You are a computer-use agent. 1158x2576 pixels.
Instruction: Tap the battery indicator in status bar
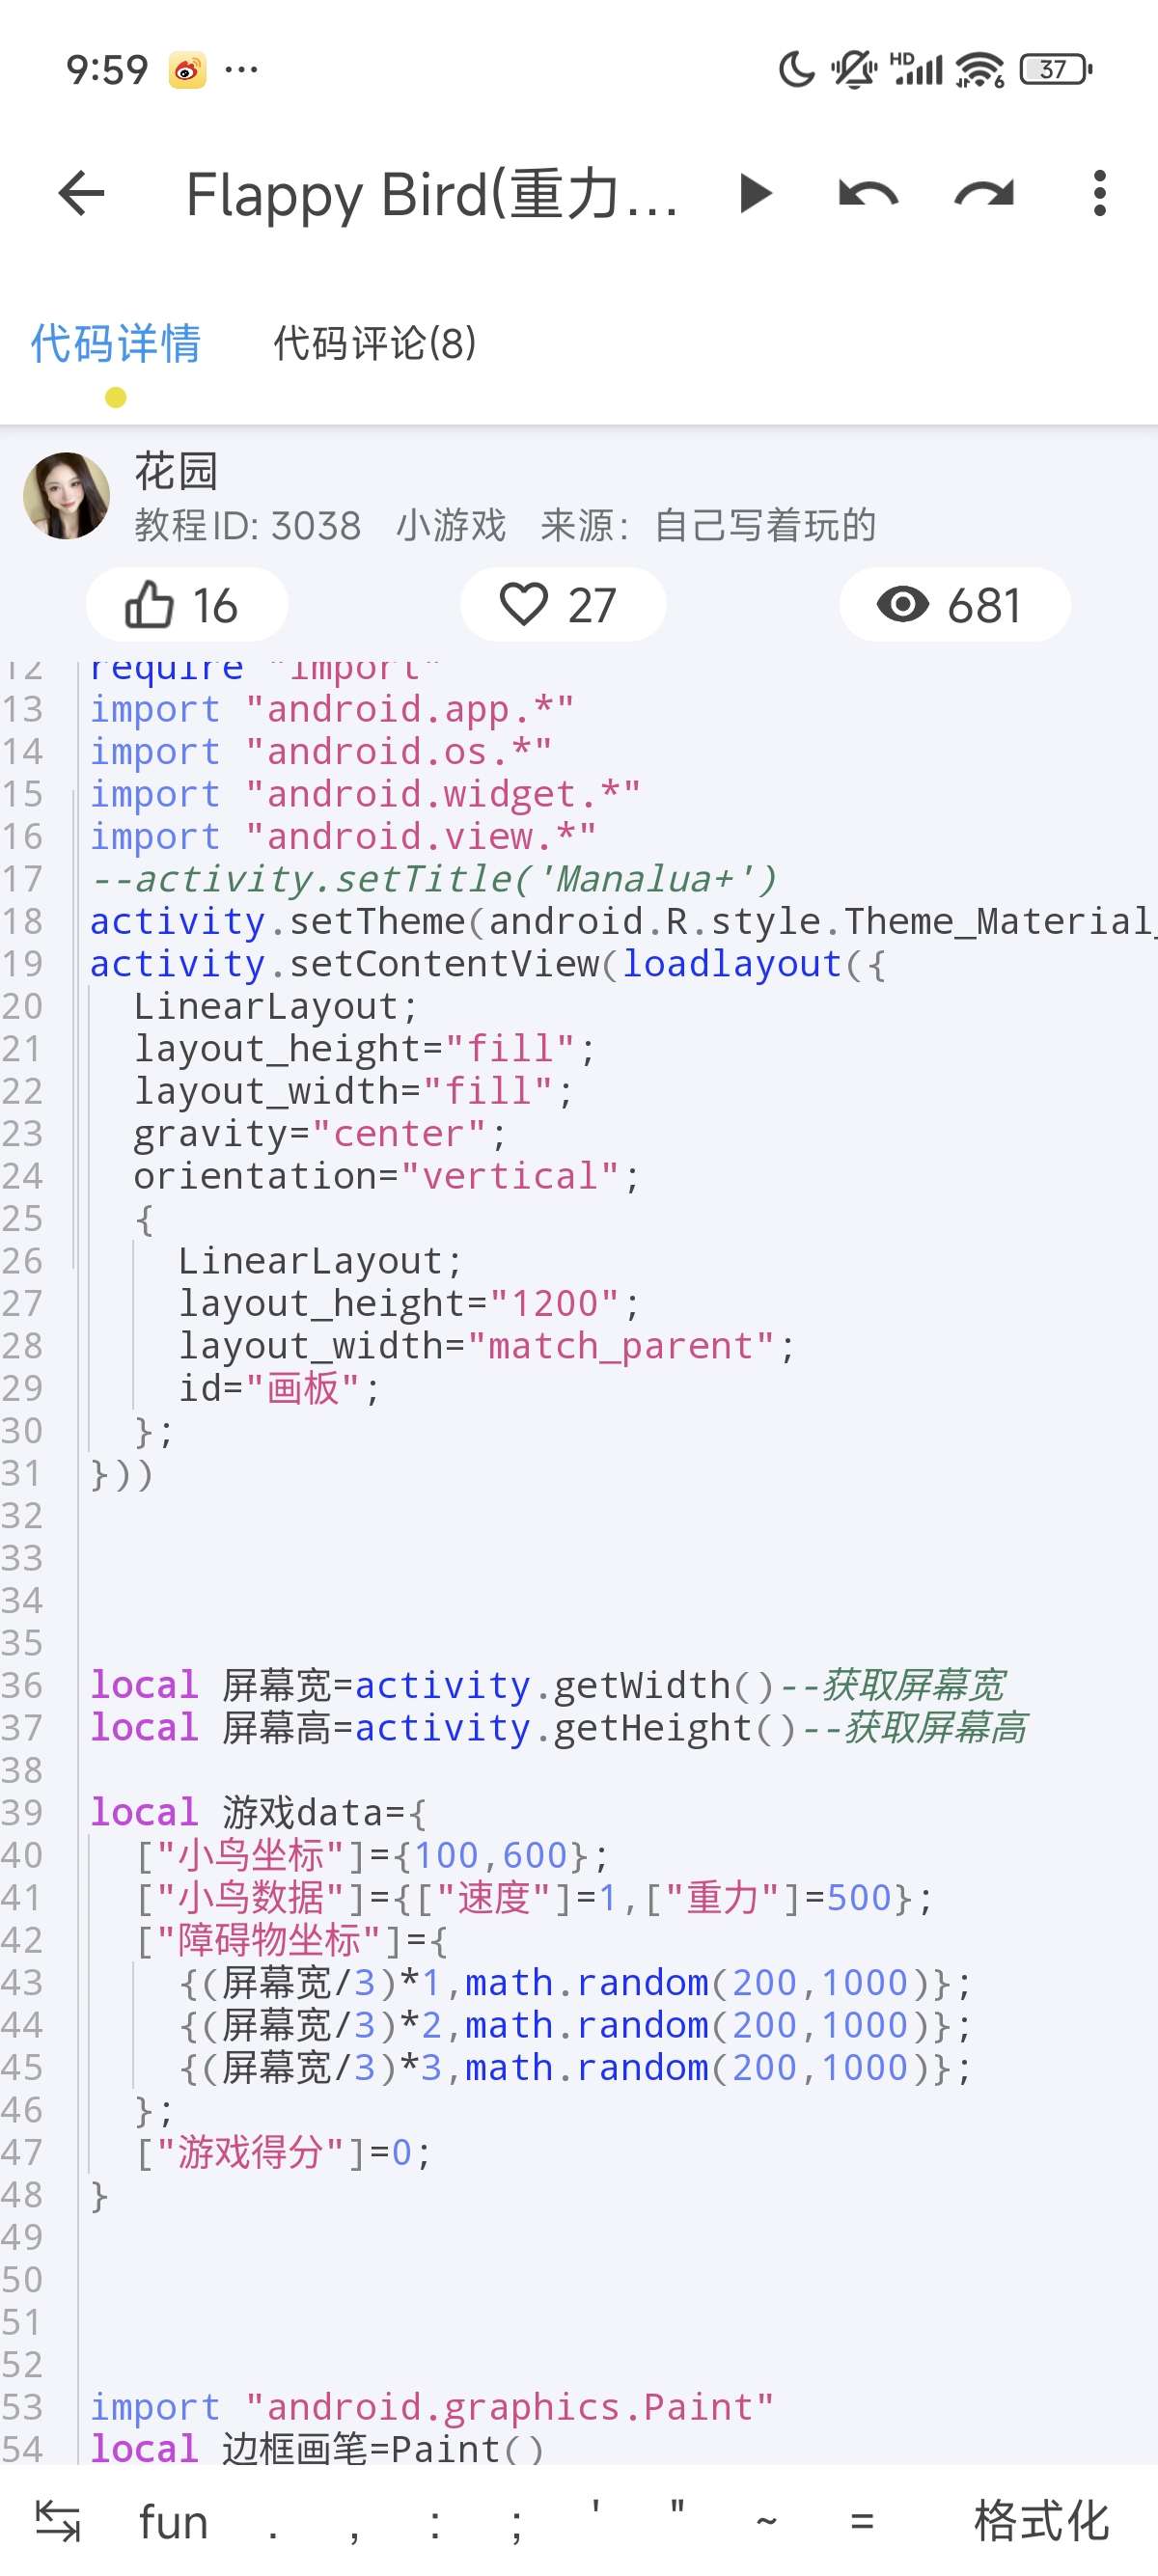coord(1056,70)
